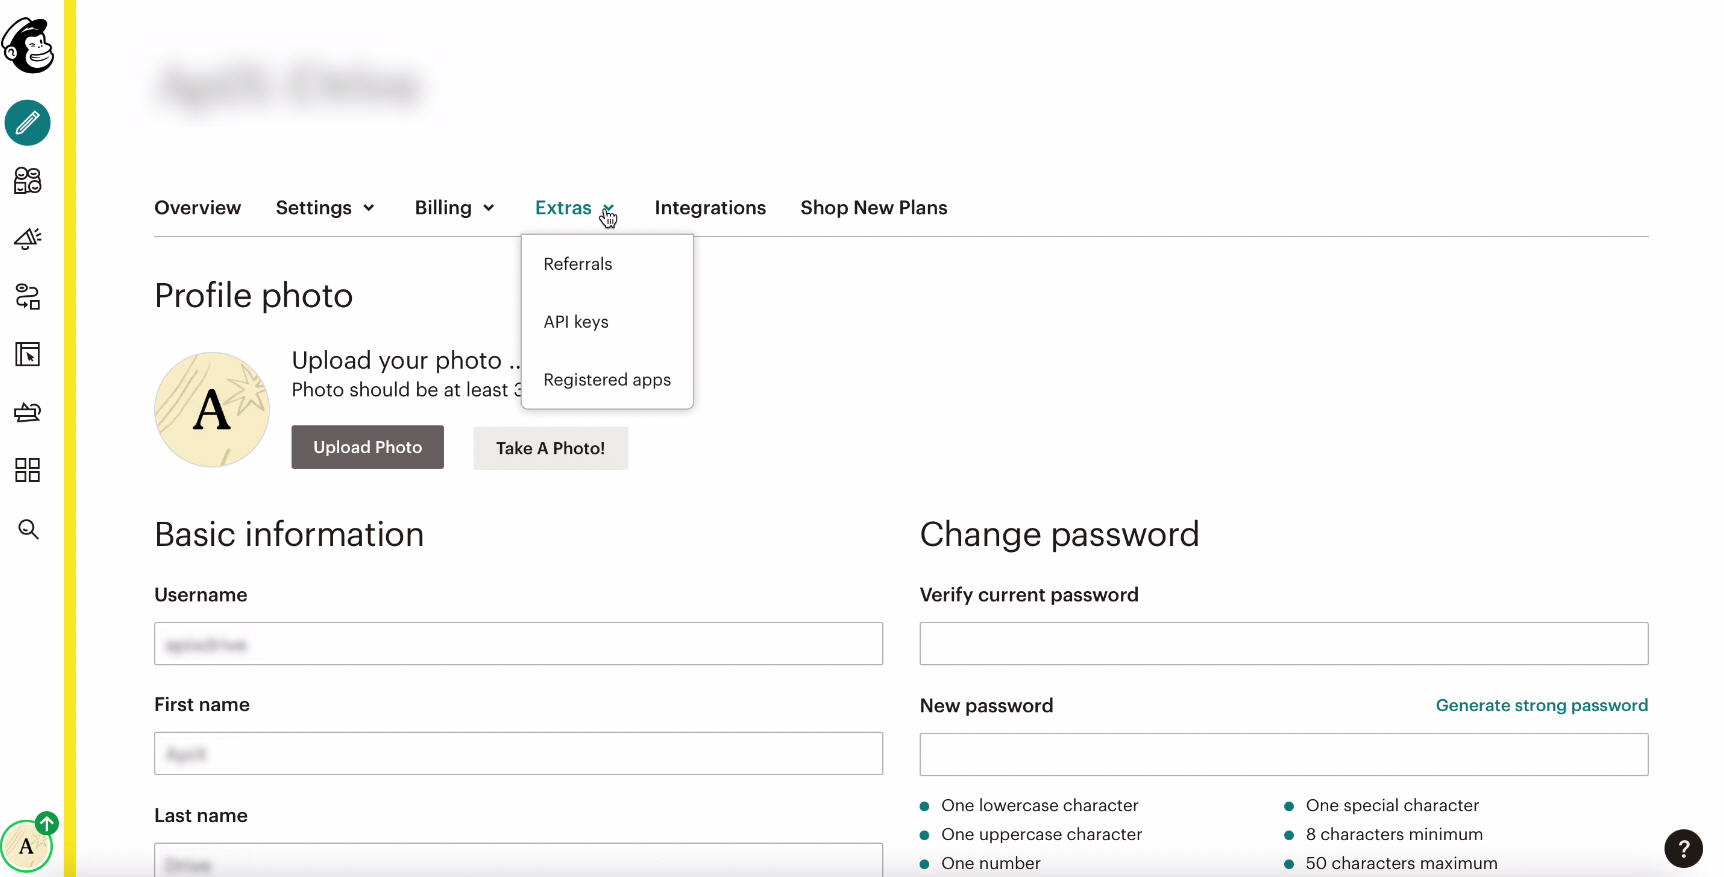This screenshot has width=1724, height=877.
Task: Click the 'One special character' requirement
Action: (x=1392, y=806)
